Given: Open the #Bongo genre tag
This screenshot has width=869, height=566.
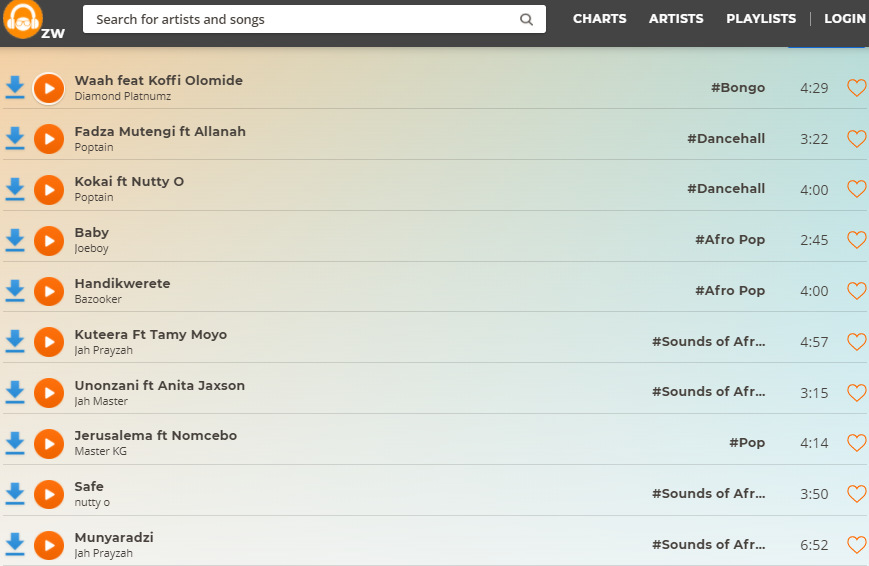Looking at the screenshot, I should [738, 88].
